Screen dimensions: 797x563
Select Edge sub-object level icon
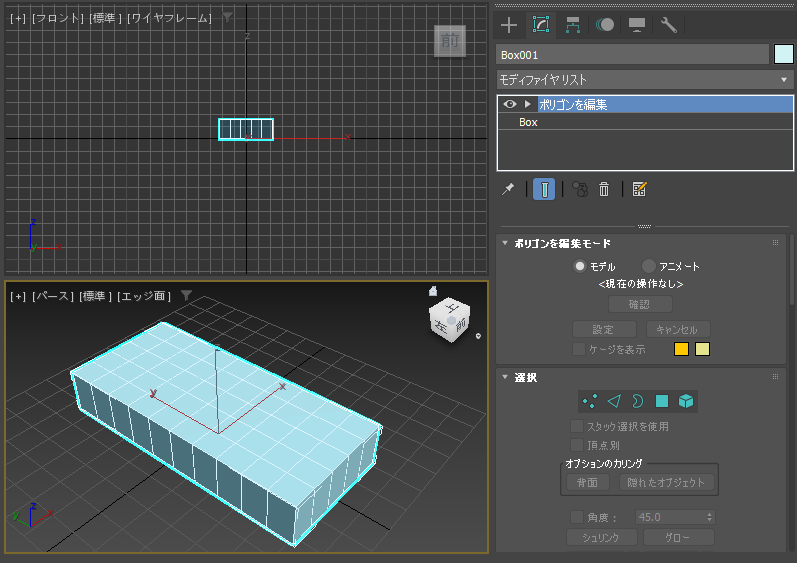[614, 401]
